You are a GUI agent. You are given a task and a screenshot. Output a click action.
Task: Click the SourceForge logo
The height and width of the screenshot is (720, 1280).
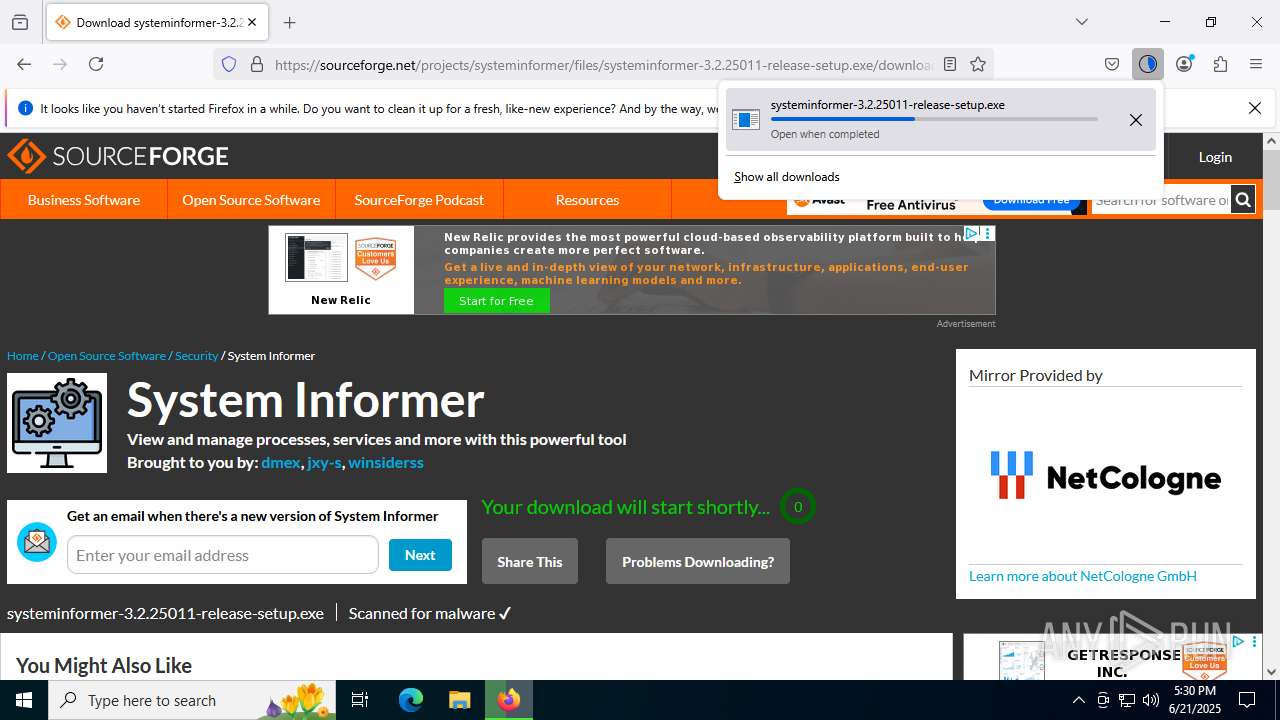[x=118, y=156]
